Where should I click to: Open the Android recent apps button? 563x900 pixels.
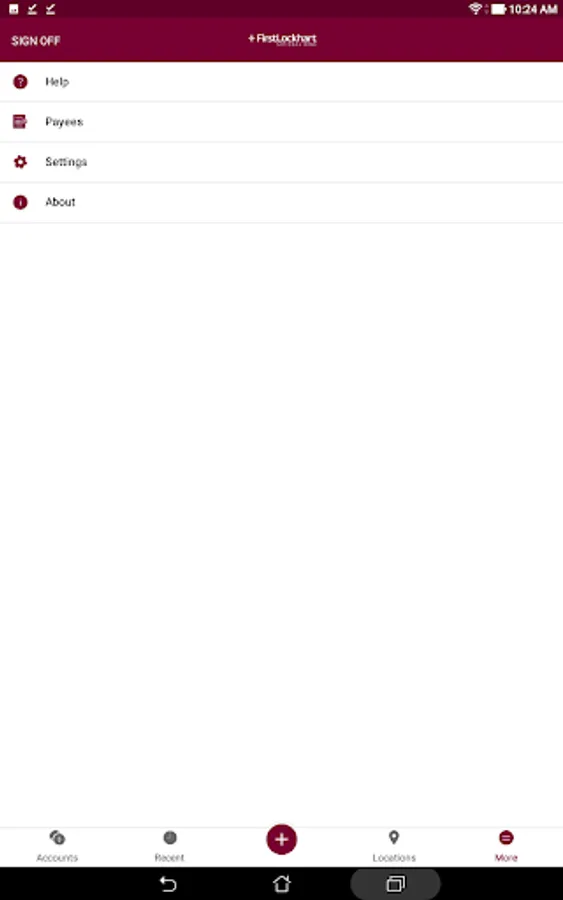(x=395, y=883)
